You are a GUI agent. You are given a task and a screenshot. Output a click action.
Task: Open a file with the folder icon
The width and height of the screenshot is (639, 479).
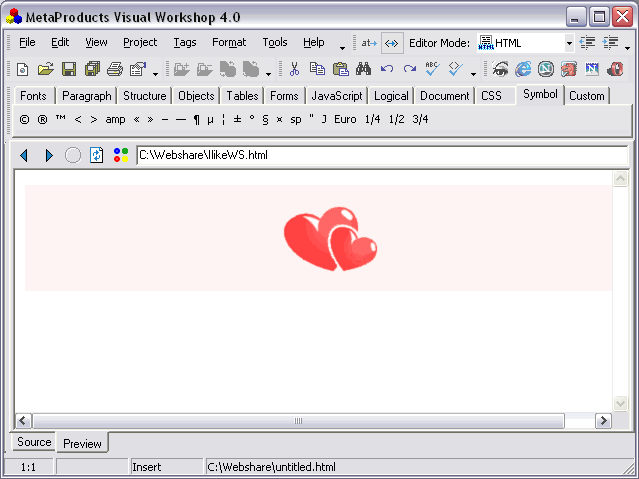[x=46, y=69]
